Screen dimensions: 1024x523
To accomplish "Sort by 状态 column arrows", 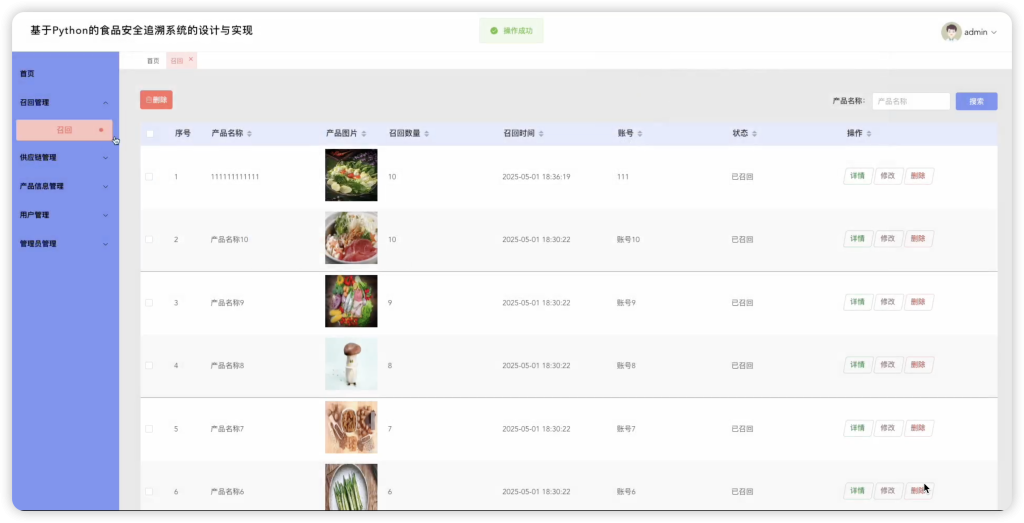I will tap(754, 133).
